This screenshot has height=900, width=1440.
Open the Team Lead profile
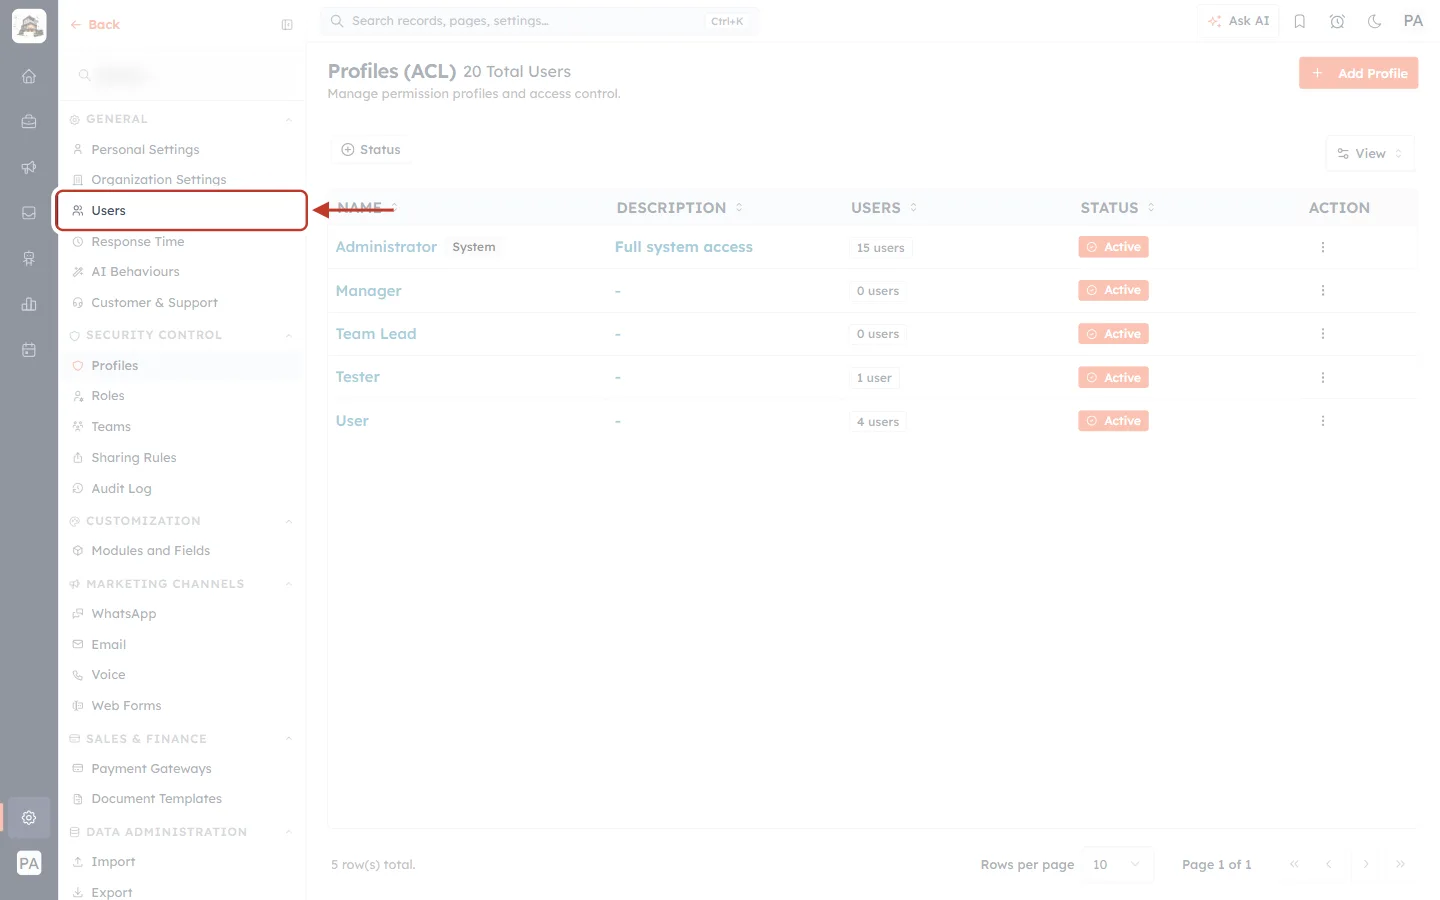376,334
